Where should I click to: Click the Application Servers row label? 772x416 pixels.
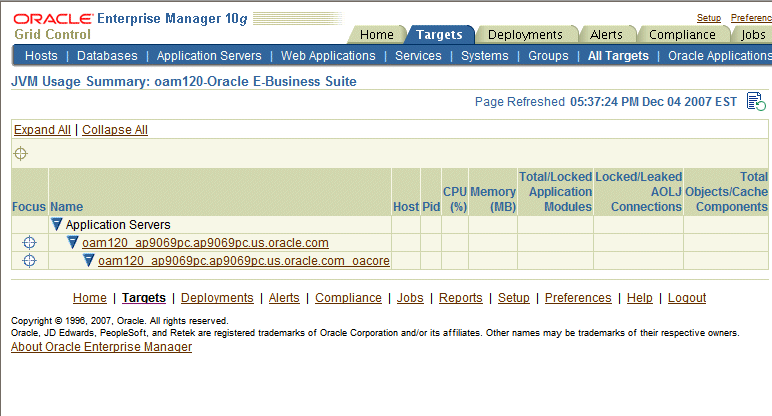[x=118, y=224]
